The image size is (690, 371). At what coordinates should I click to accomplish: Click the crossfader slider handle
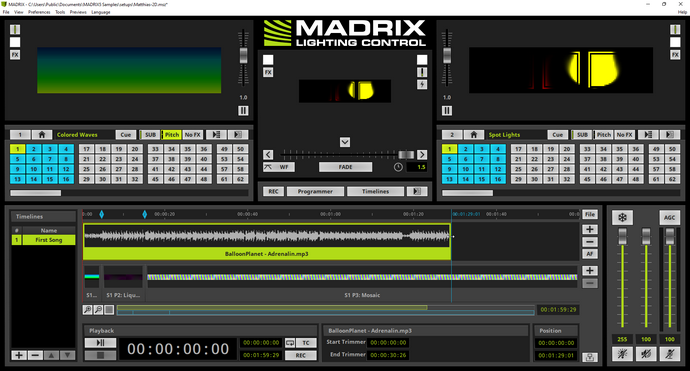tap(406, 154)
